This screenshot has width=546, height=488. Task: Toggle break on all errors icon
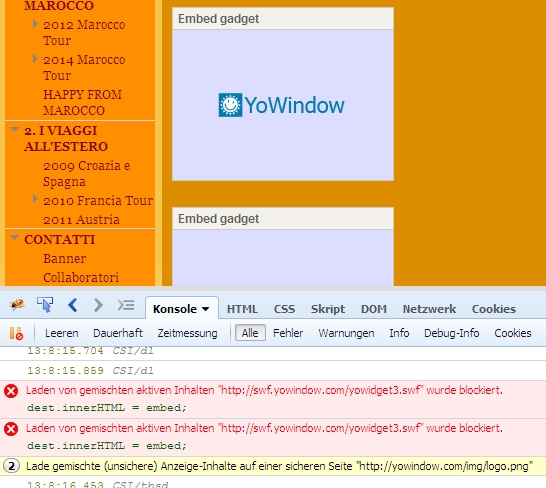[x=16, y=333]
